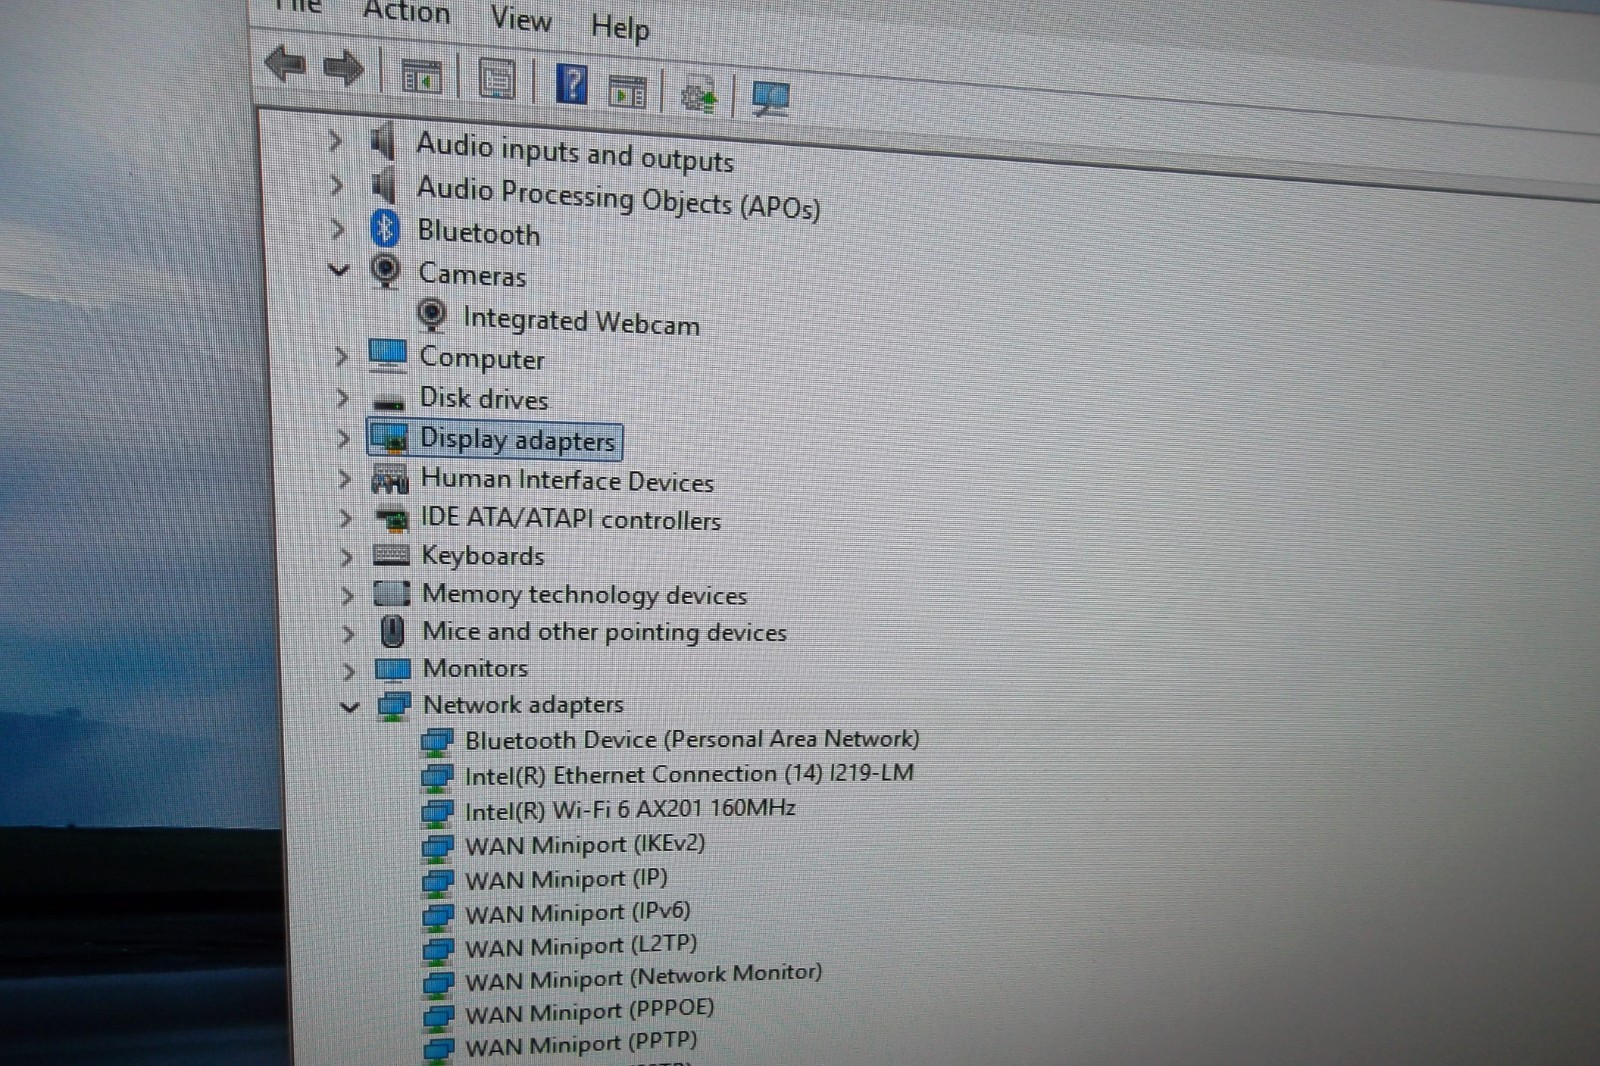Screen dimensions: 1600x1066
Task: Open the Action menu
Action: click(406, 12)
